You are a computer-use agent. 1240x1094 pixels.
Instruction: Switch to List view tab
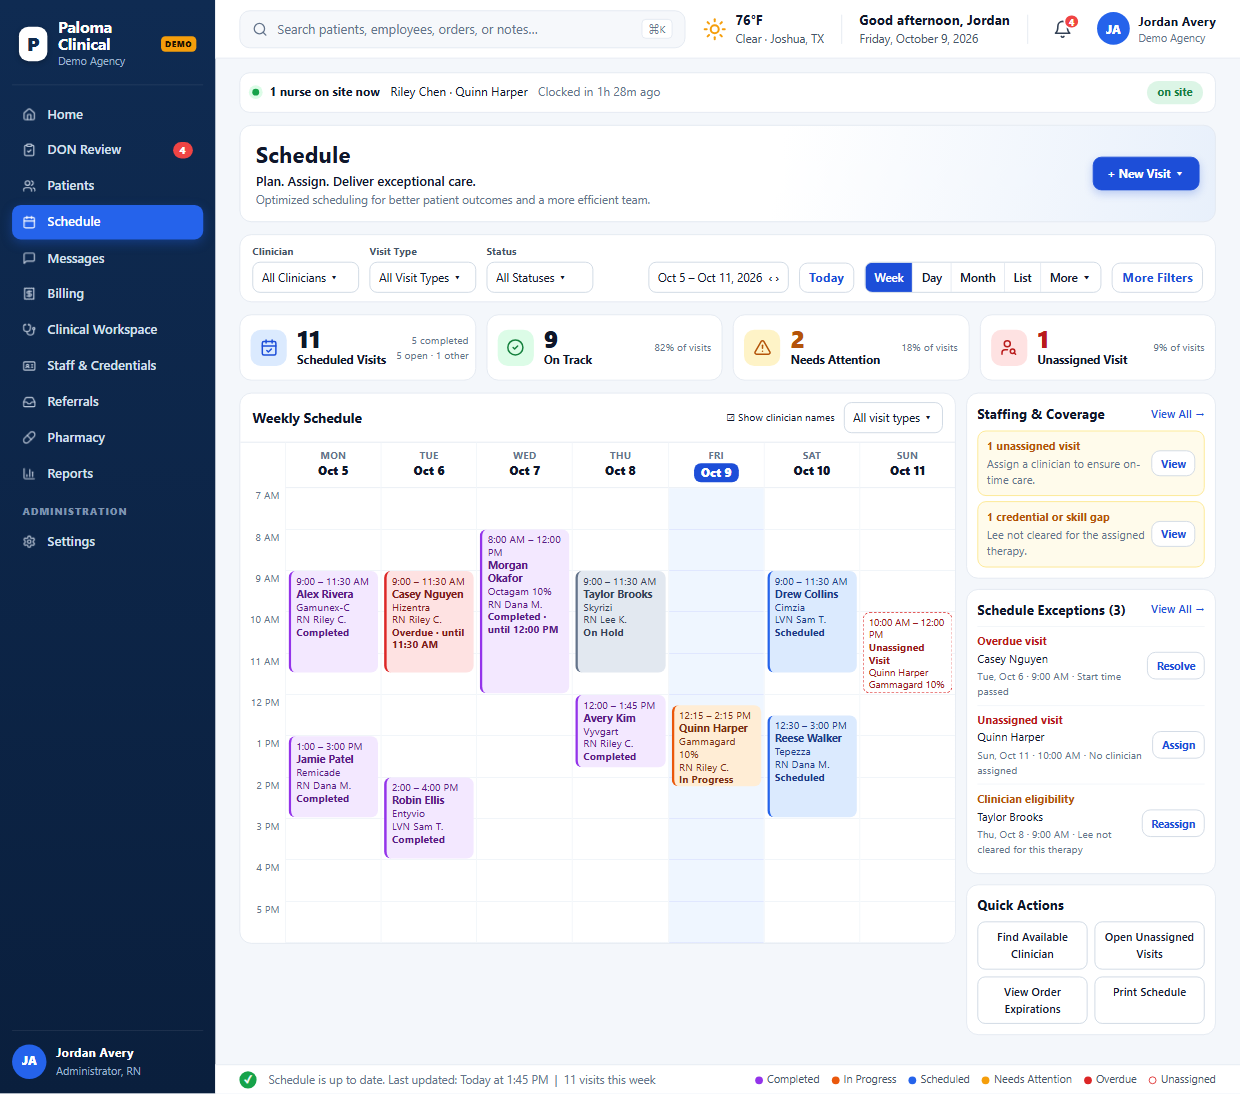(x=1022, y=278)
